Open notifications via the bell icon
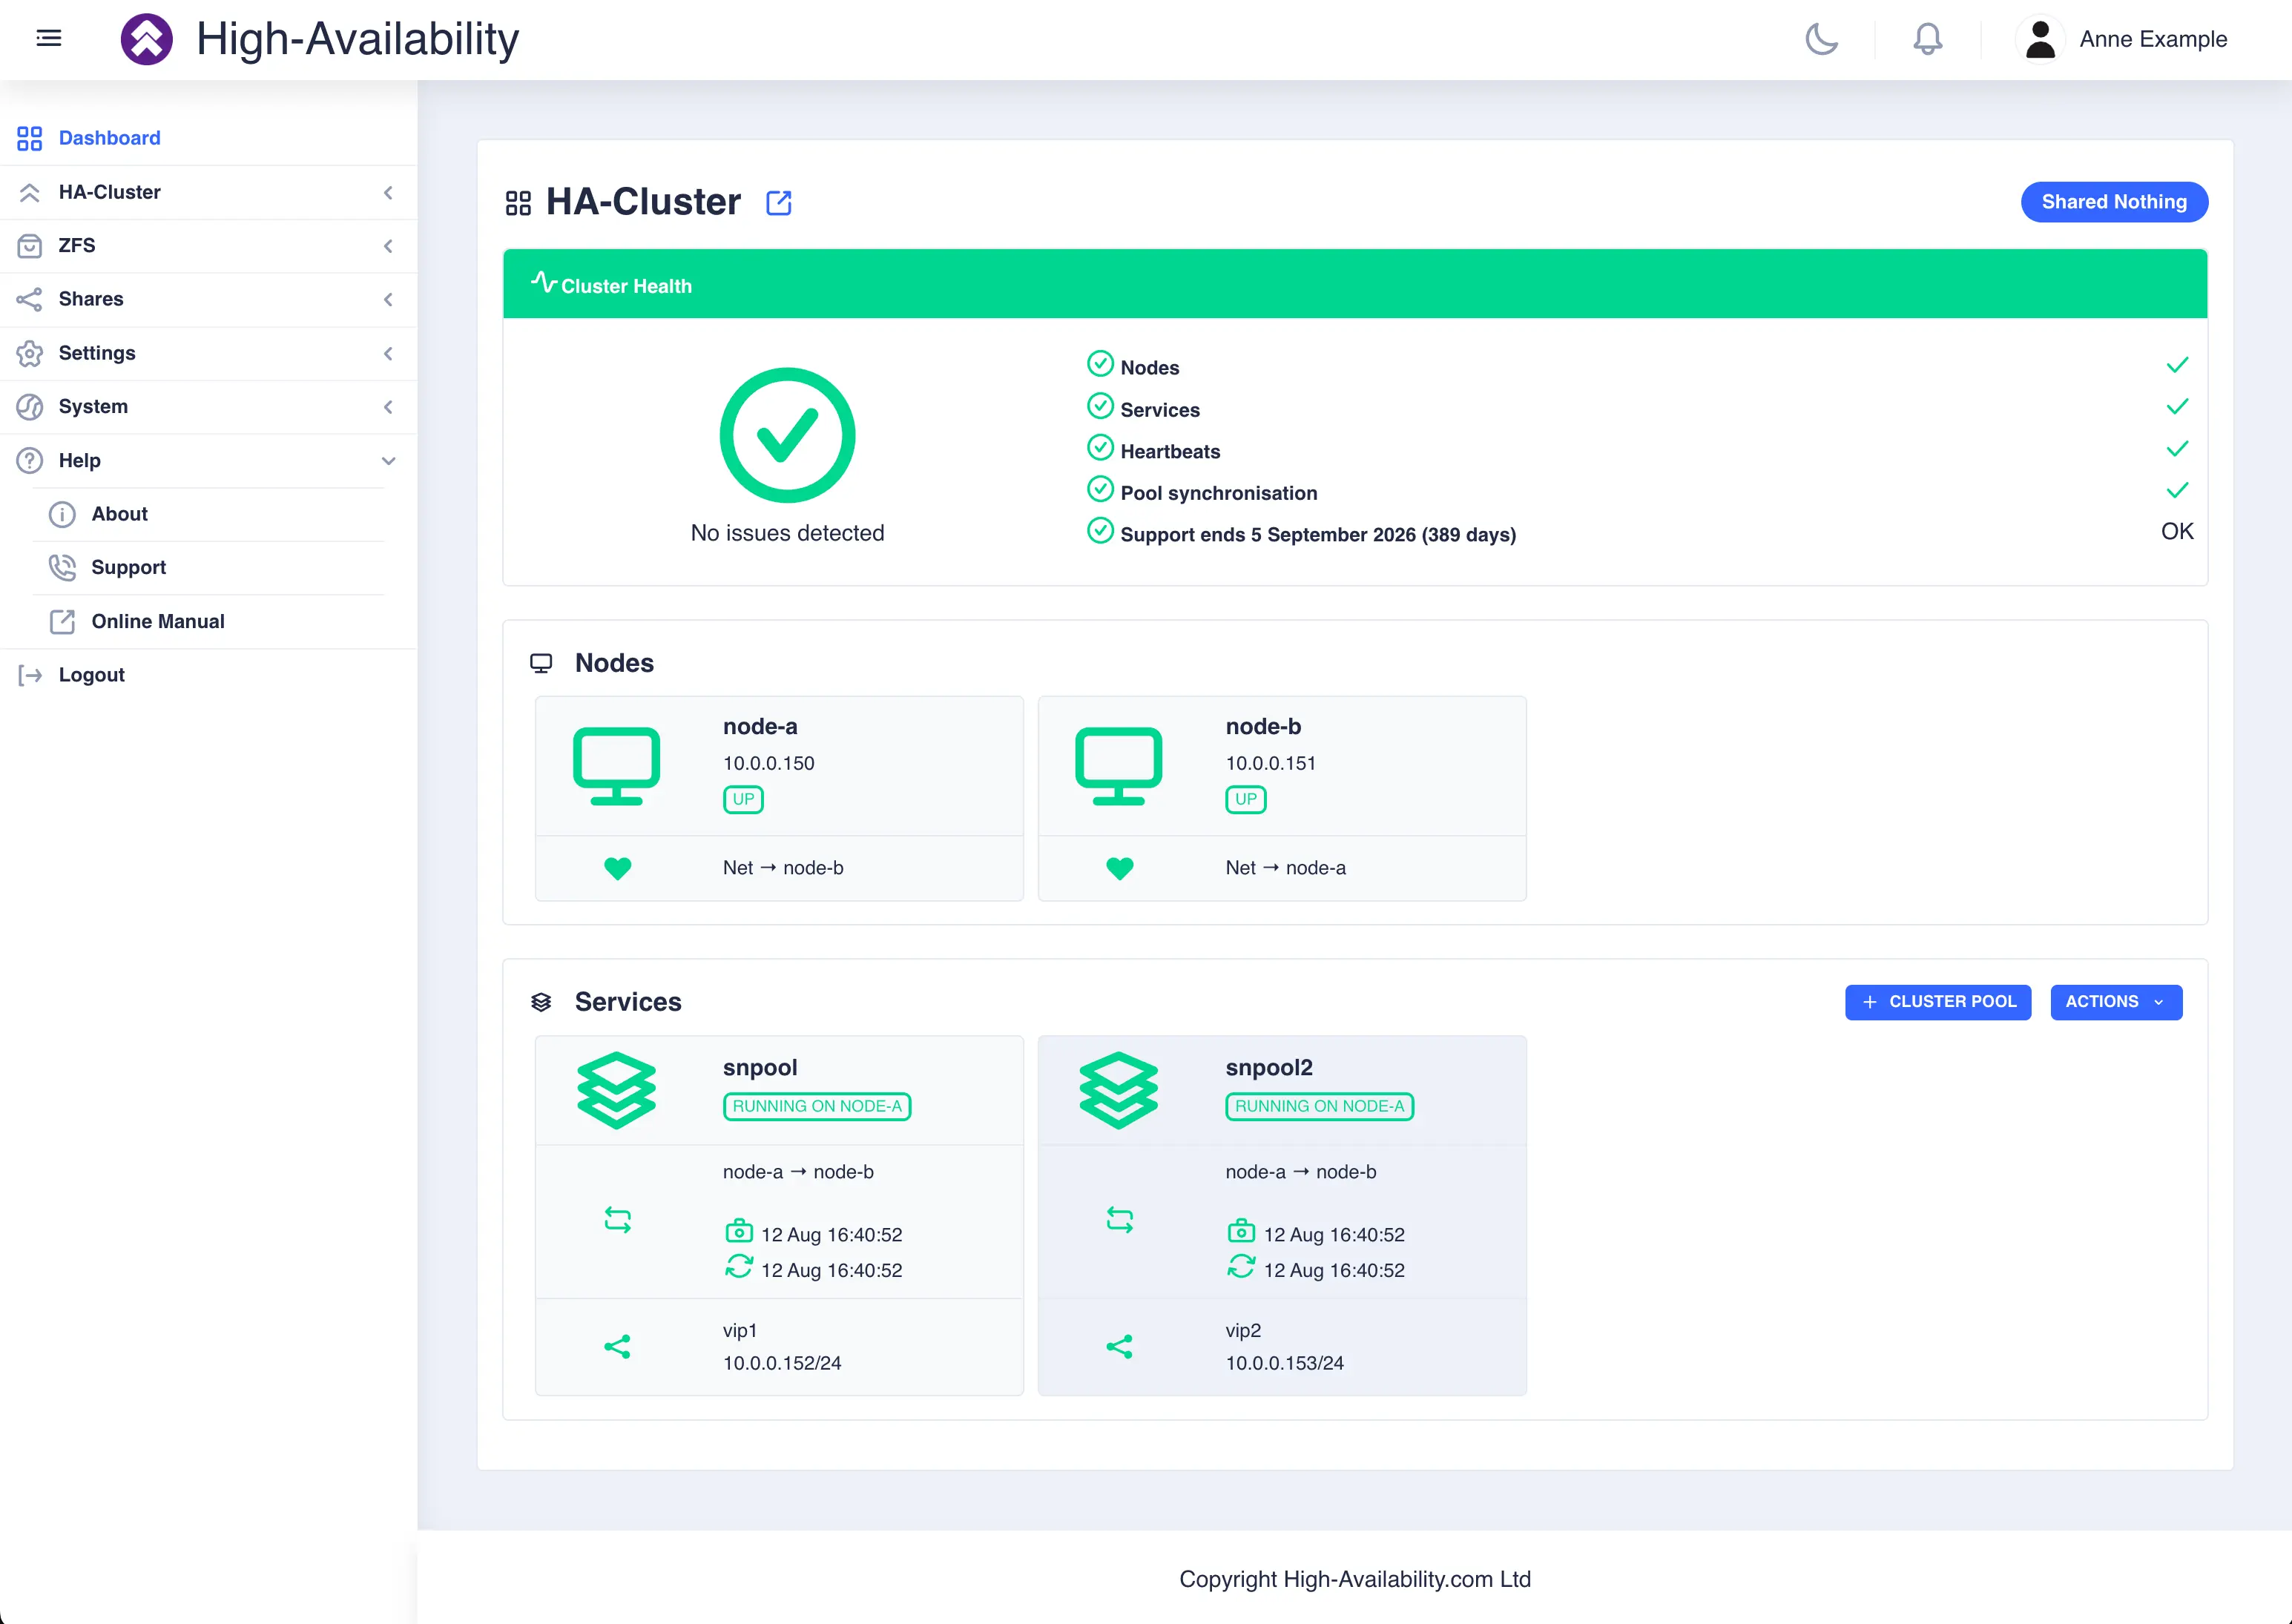 pos(1927,39)
